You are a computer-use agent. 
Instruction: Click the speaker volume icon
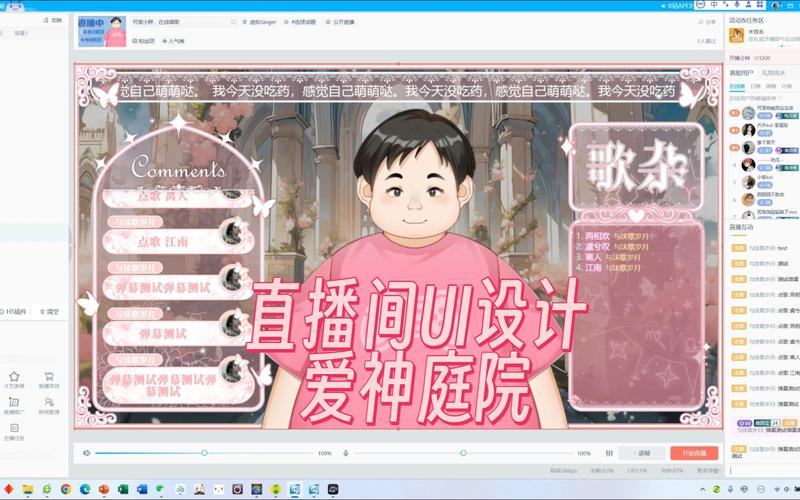click(87, 453)
